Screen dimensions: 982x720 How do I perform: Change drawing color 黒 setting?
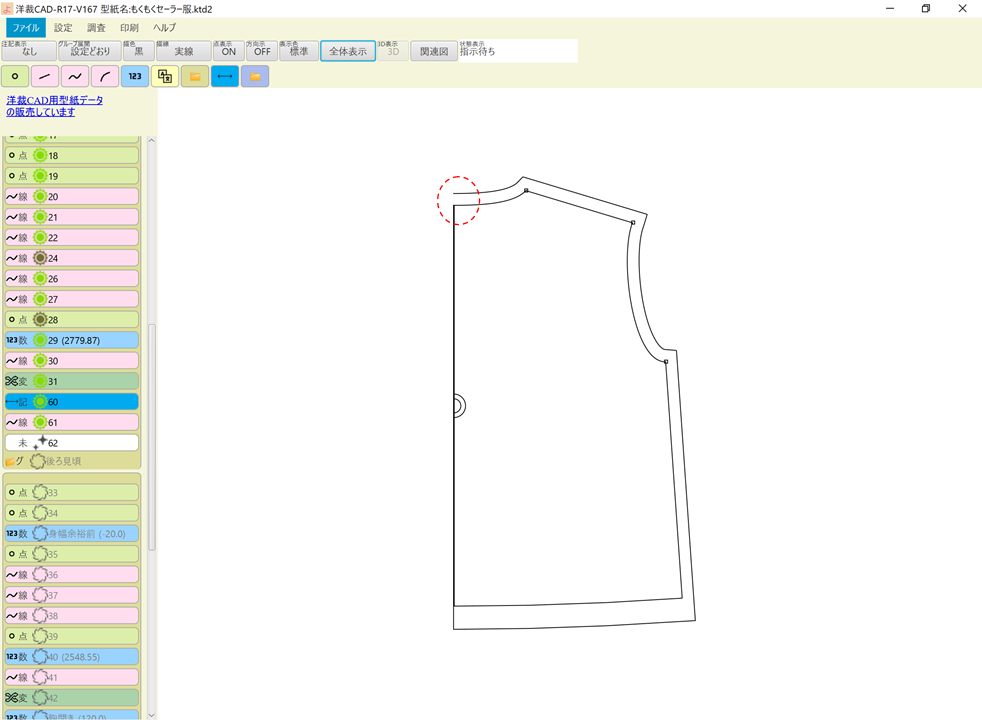(138, 51)
